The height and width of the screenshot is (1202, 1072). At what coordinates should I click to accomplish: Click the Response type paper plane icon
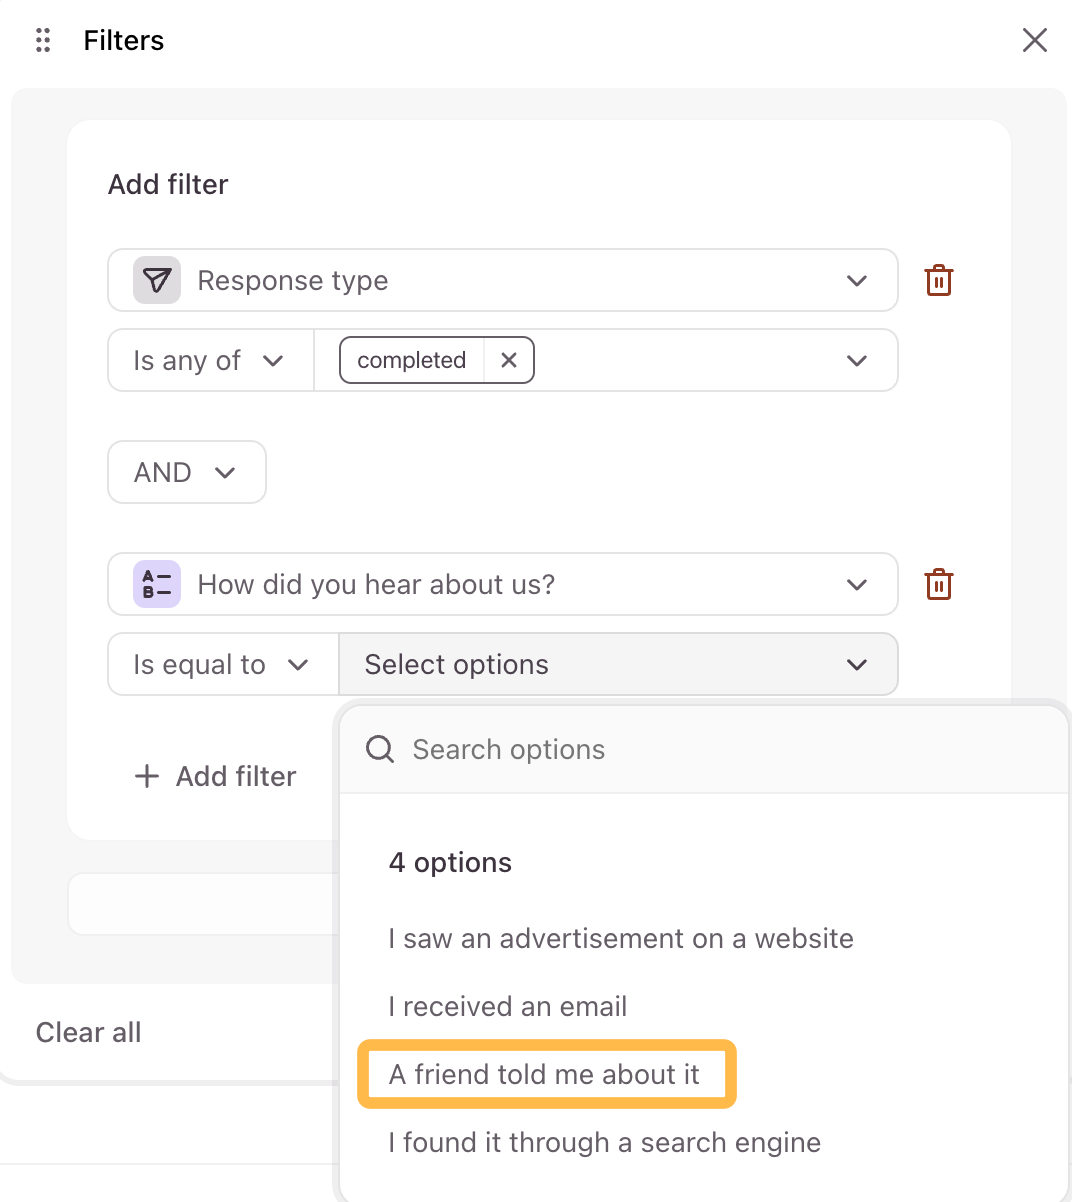pyautogui.click(x=157, y=280)
